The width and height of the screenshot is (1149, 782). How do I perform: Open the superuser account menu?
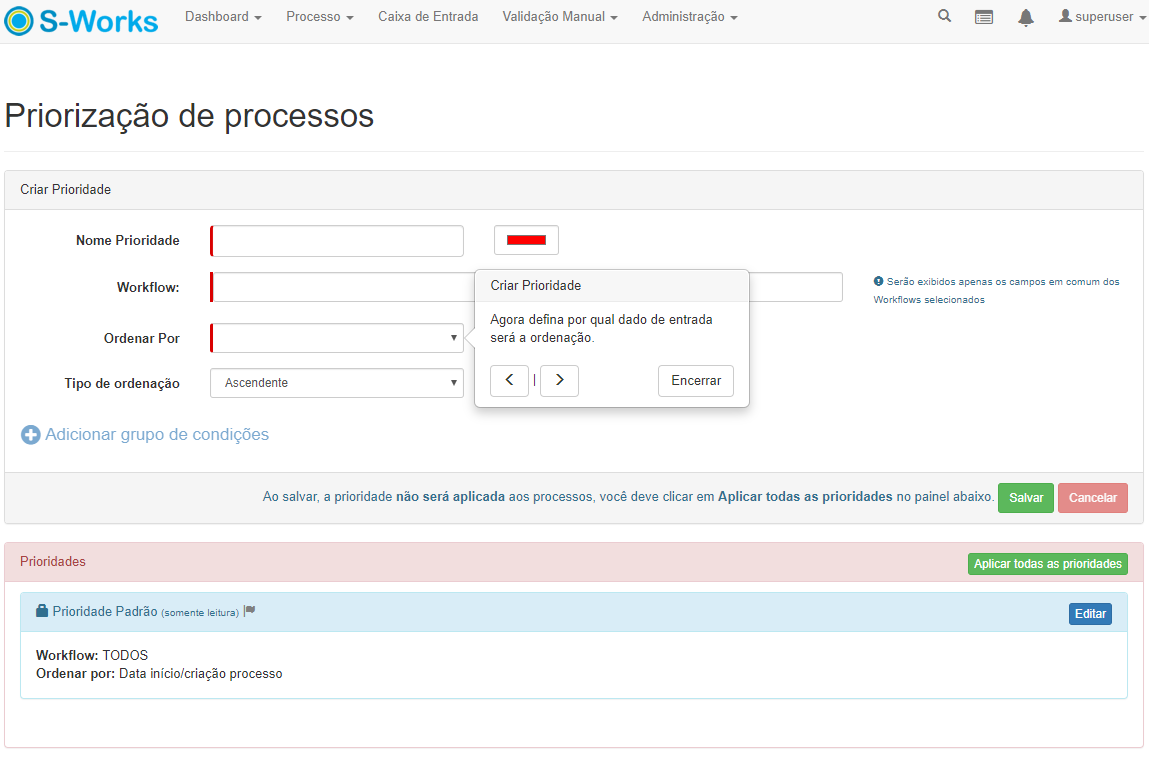[1102, 17]
